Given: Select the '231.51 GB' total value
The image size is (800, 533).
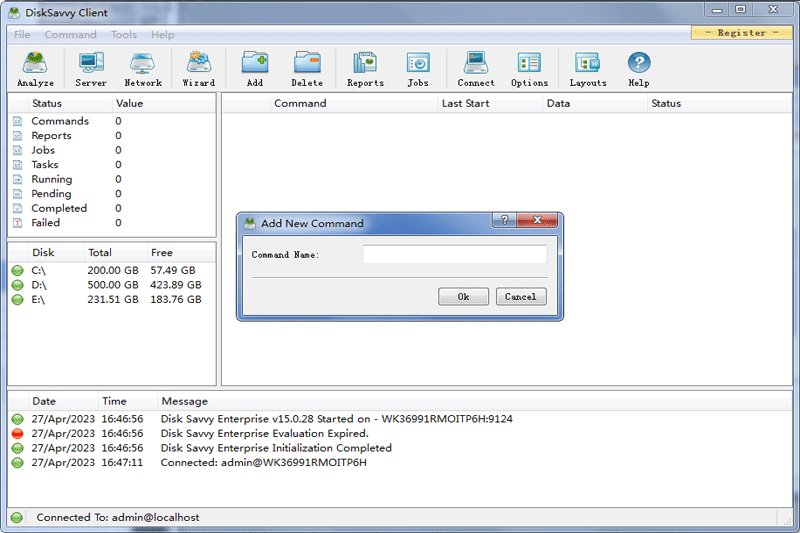Looking at the screenshot, I should pos(113,299).
